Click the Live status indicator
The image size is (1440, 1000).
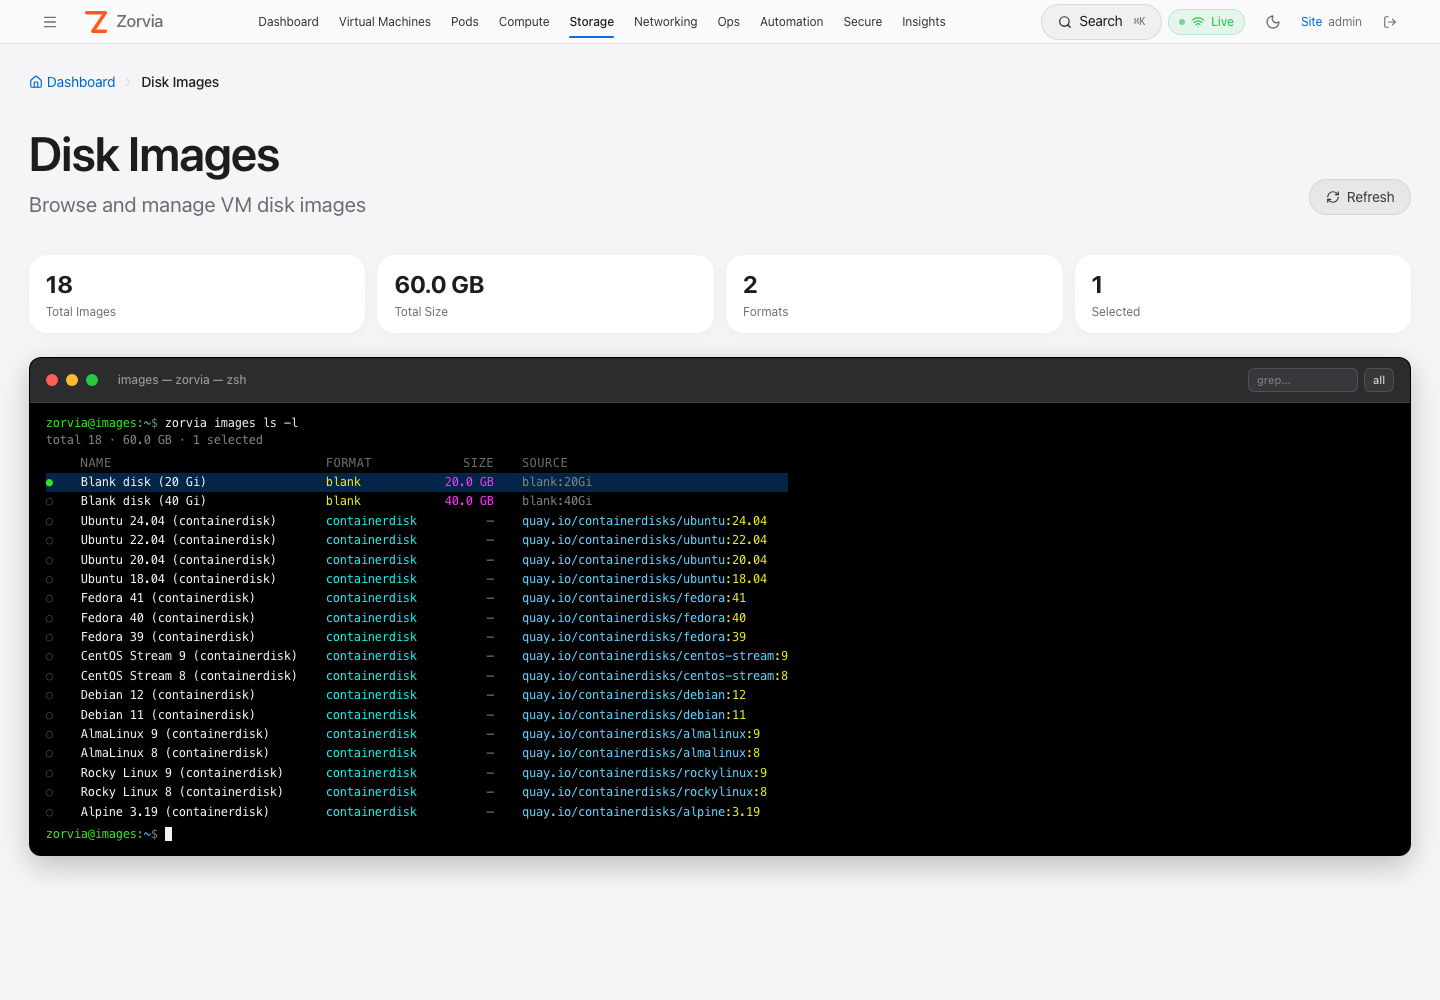pyautogui.click(x=1206, y=22)
